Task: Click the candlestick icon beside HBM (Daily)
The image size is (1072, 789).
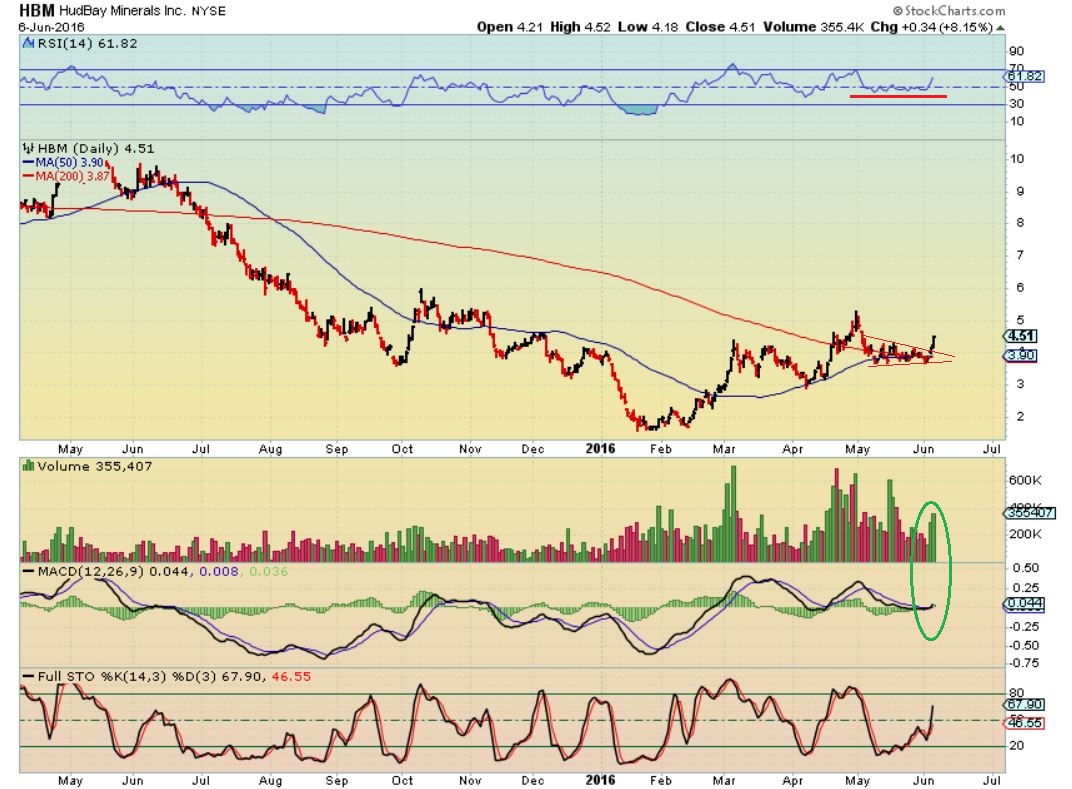Action: point(28,148)
